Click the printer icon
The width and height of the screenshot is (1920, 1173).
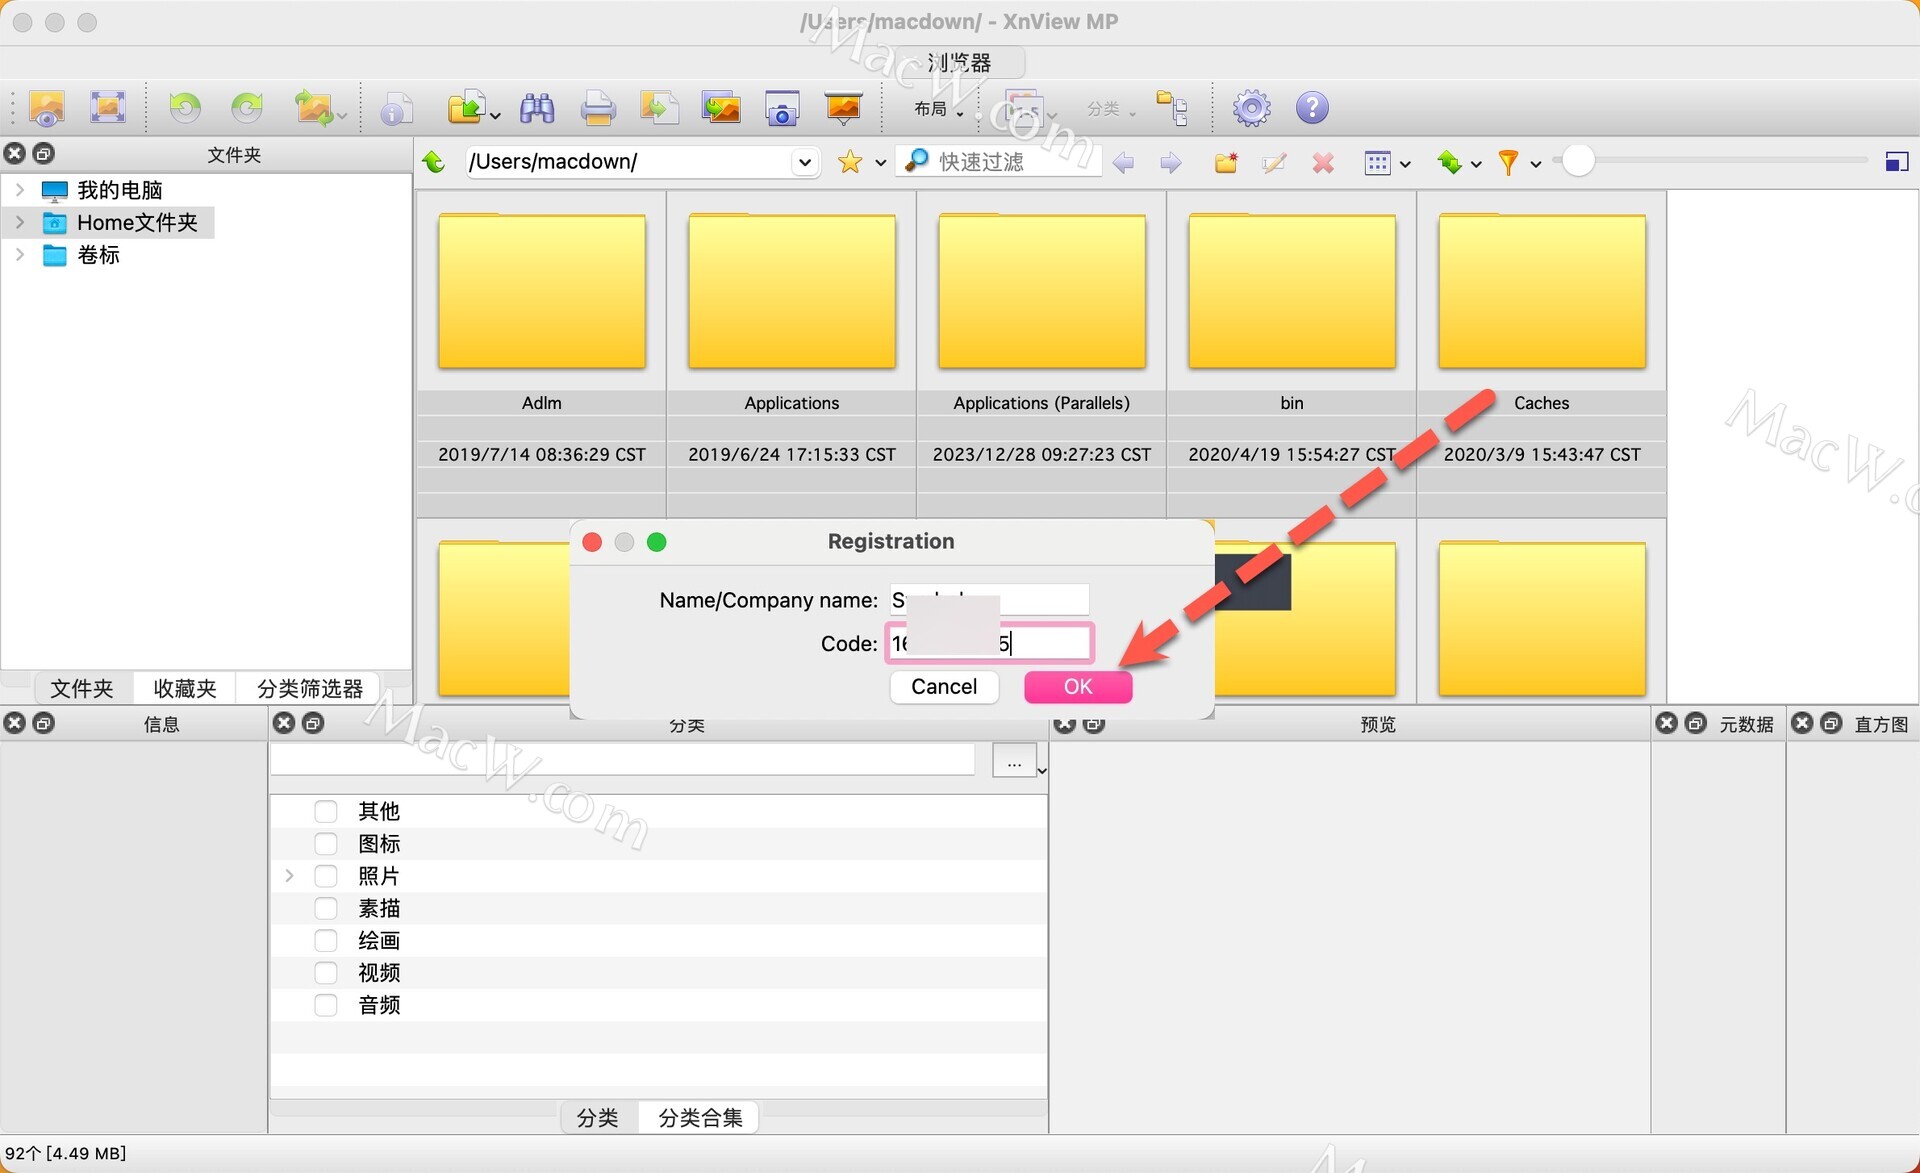(598, 108)
